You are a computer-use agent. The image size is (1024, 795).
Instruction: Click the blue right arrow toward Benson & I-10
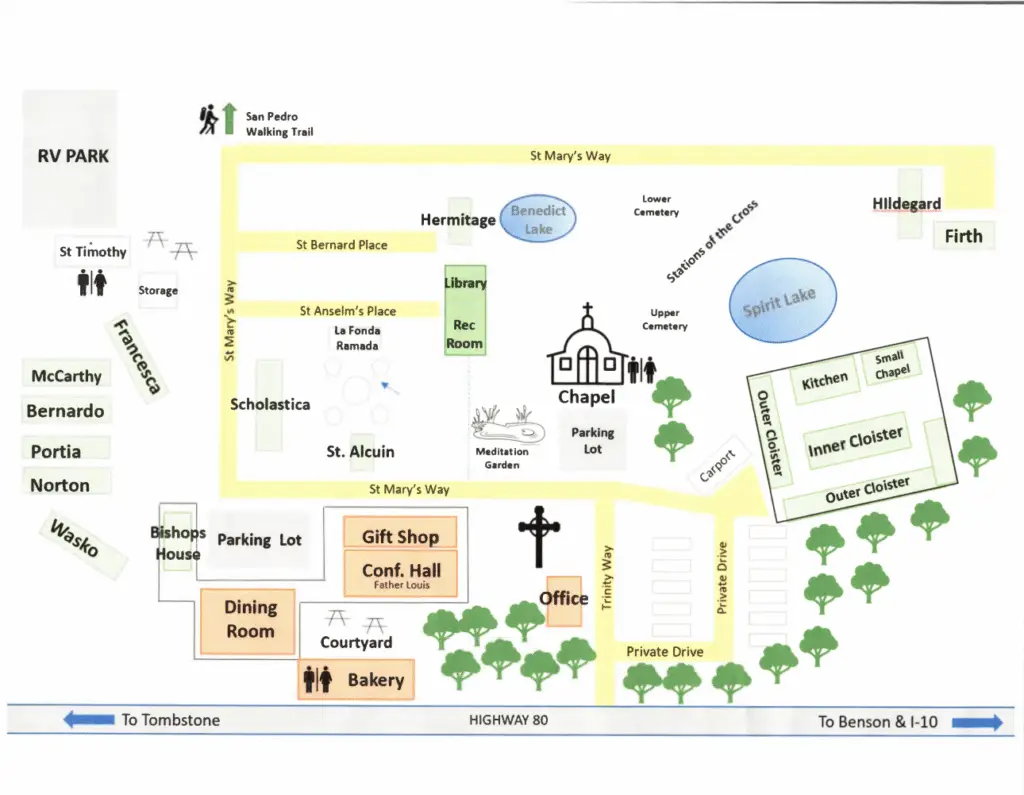click(976, 722)
